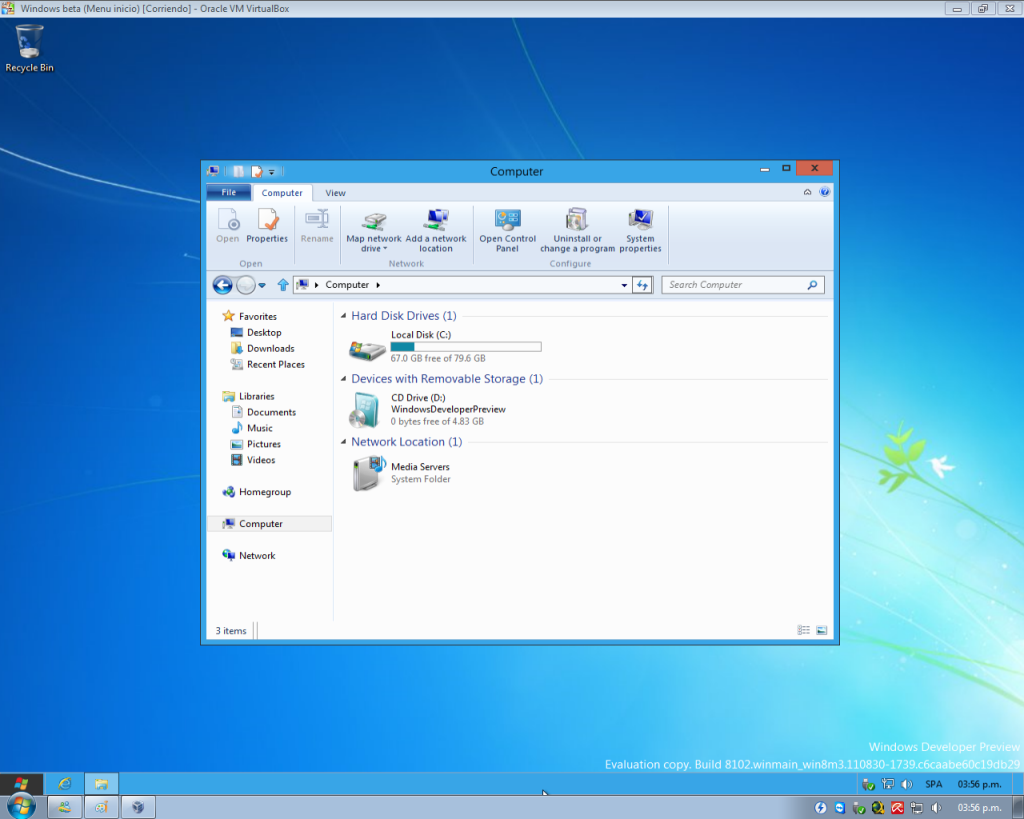
Task: Switch to the View ribbon tab
Action: coord(336,193)
